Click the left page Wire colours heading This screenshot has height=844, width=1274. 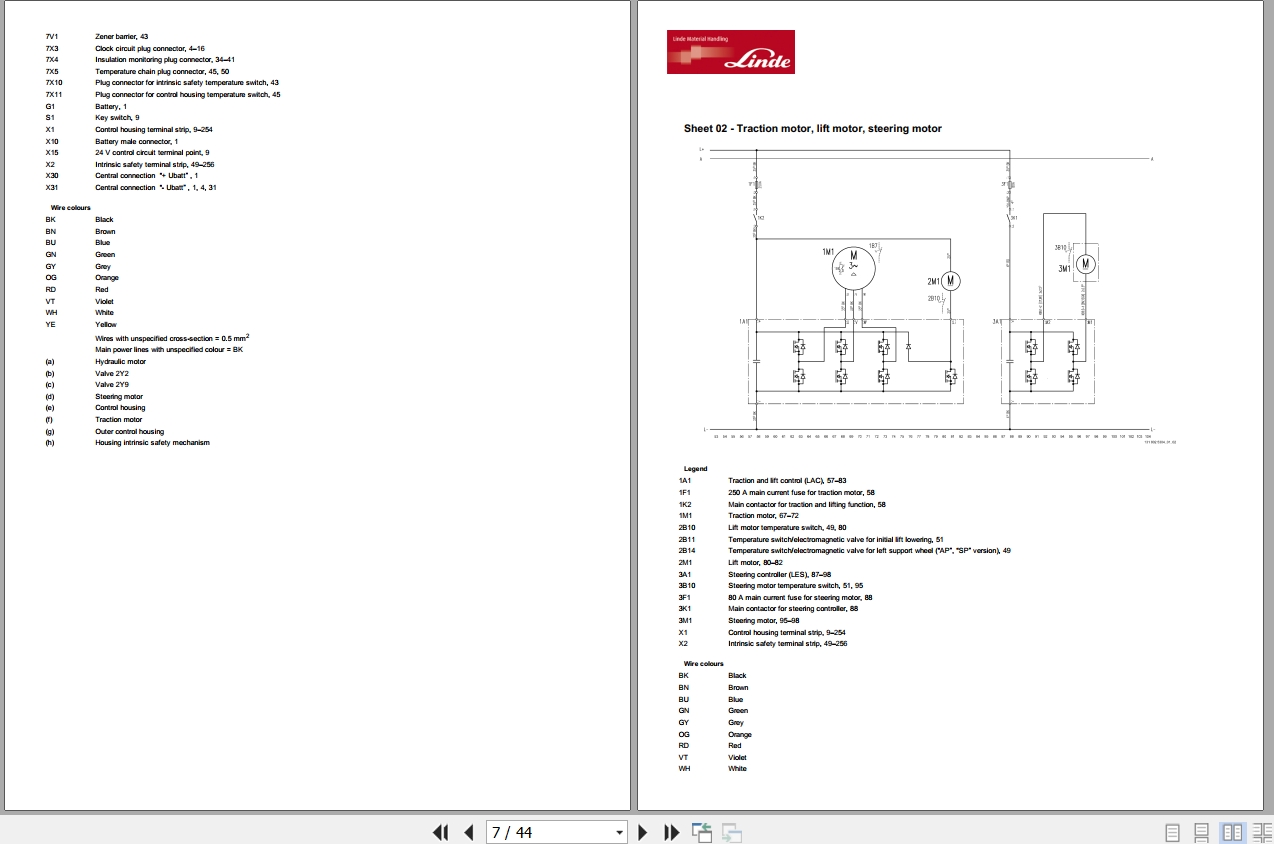point(71,208)
